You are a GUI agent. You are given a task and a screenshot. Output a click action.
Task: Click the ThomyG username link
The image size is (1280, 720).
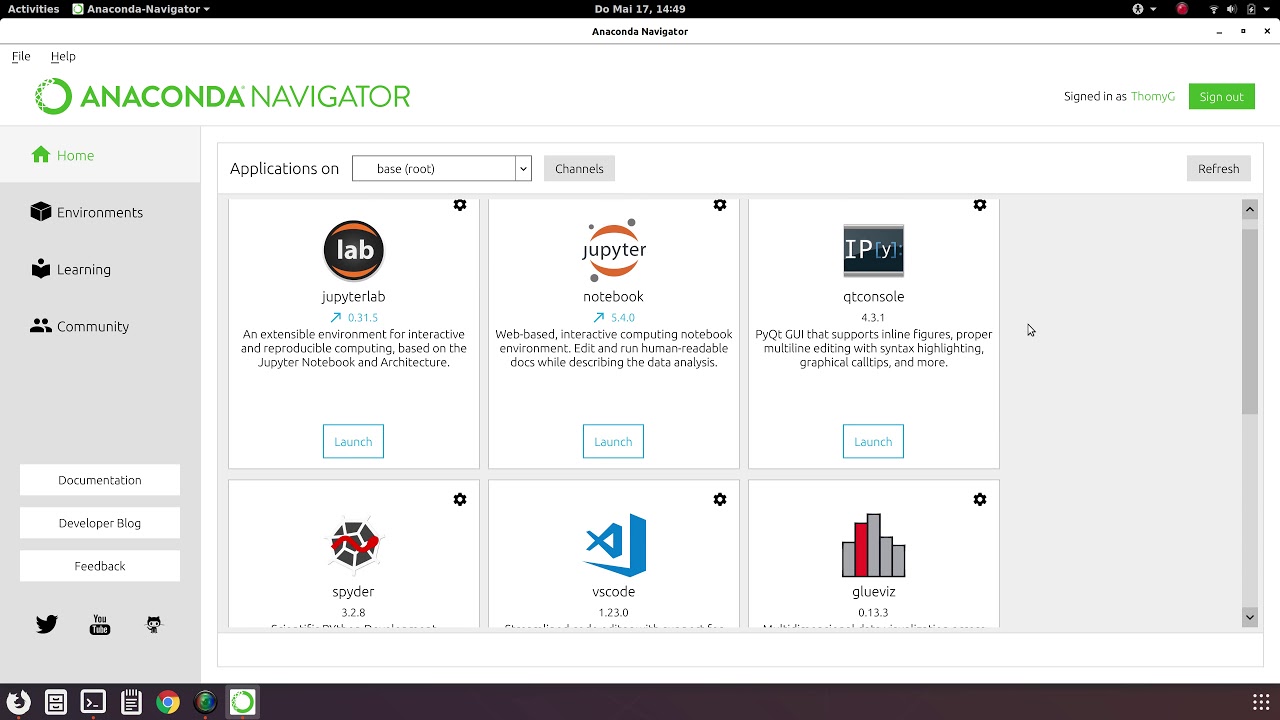[x=1153, y=97]
